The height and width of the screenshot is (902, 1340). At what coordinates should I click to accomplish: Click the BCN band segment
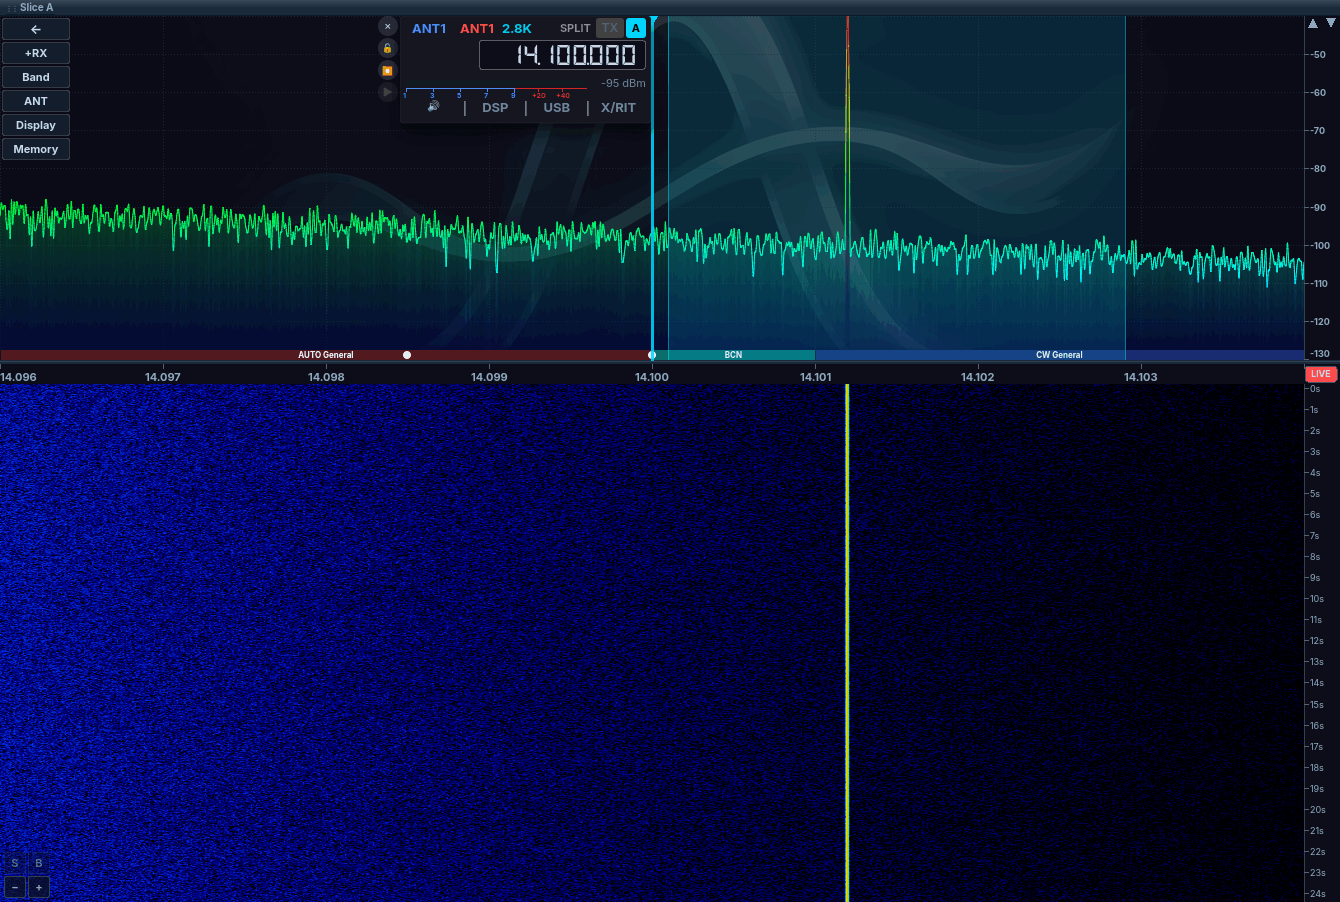point(733,355)
